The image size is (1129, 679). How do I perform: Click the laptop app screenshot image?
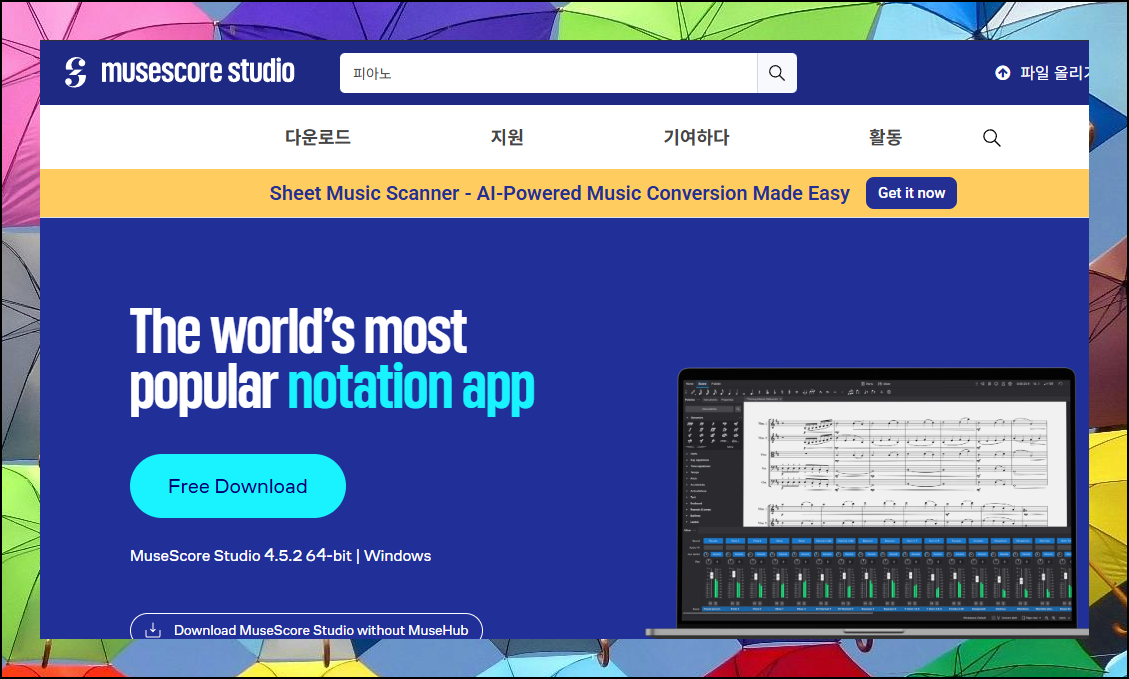click(x=868, y=503)
